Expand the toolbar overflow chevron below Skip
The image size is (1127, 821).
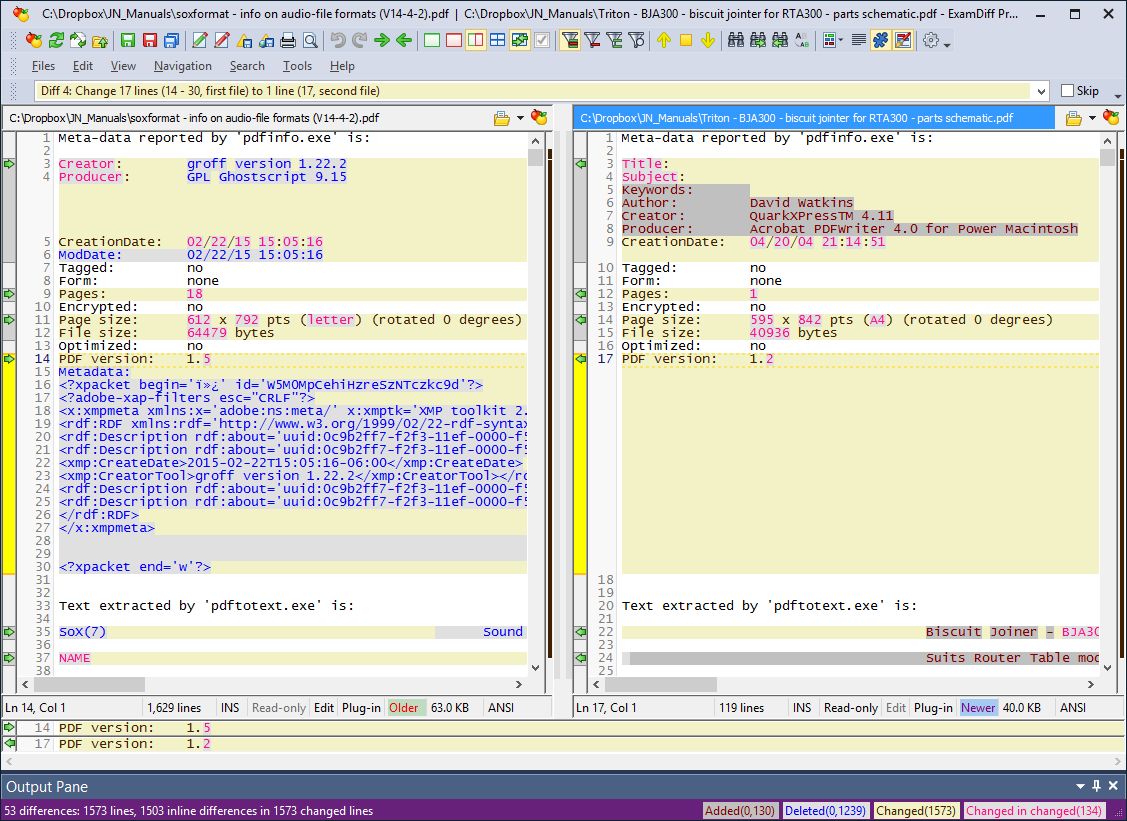(x=1118, y=96)
